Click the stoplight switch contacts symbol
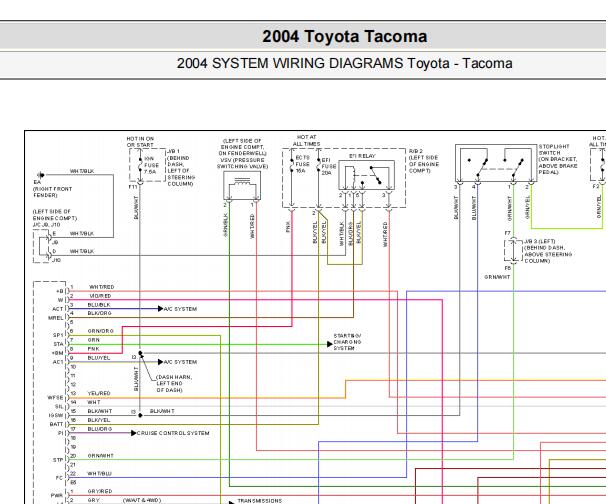The height and width of the screenshot is (504, 606). point(496,163)
